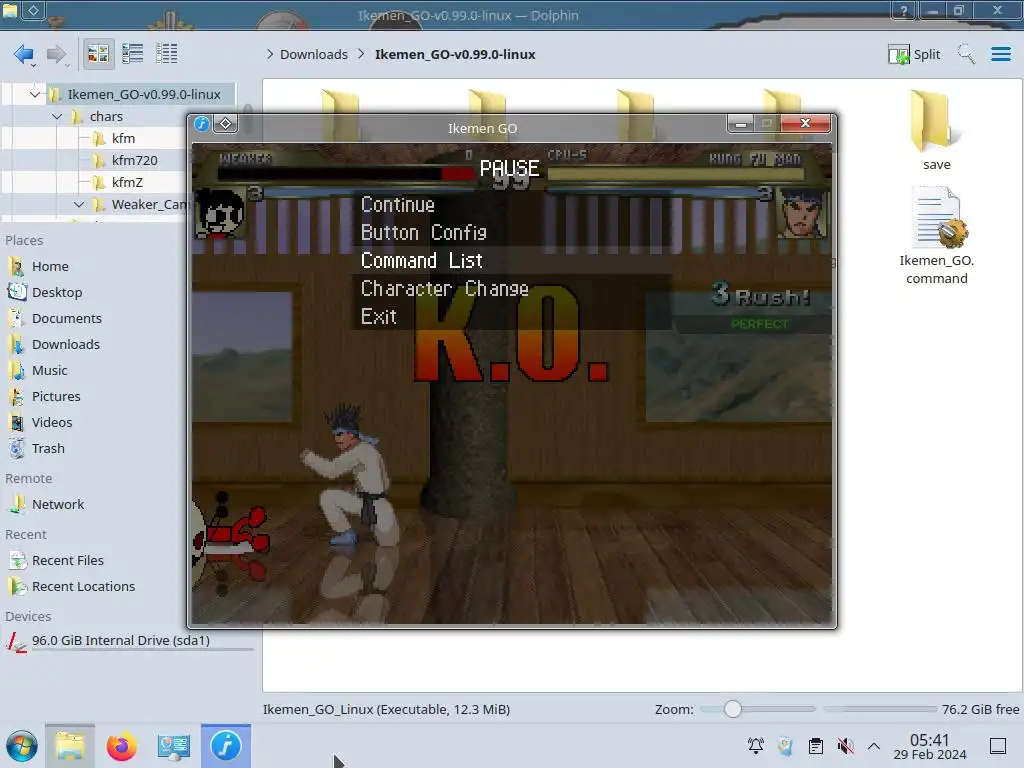Select the Ikemen_GO.command file
This screenshot has width=1024, height=768.
[936, 235]
